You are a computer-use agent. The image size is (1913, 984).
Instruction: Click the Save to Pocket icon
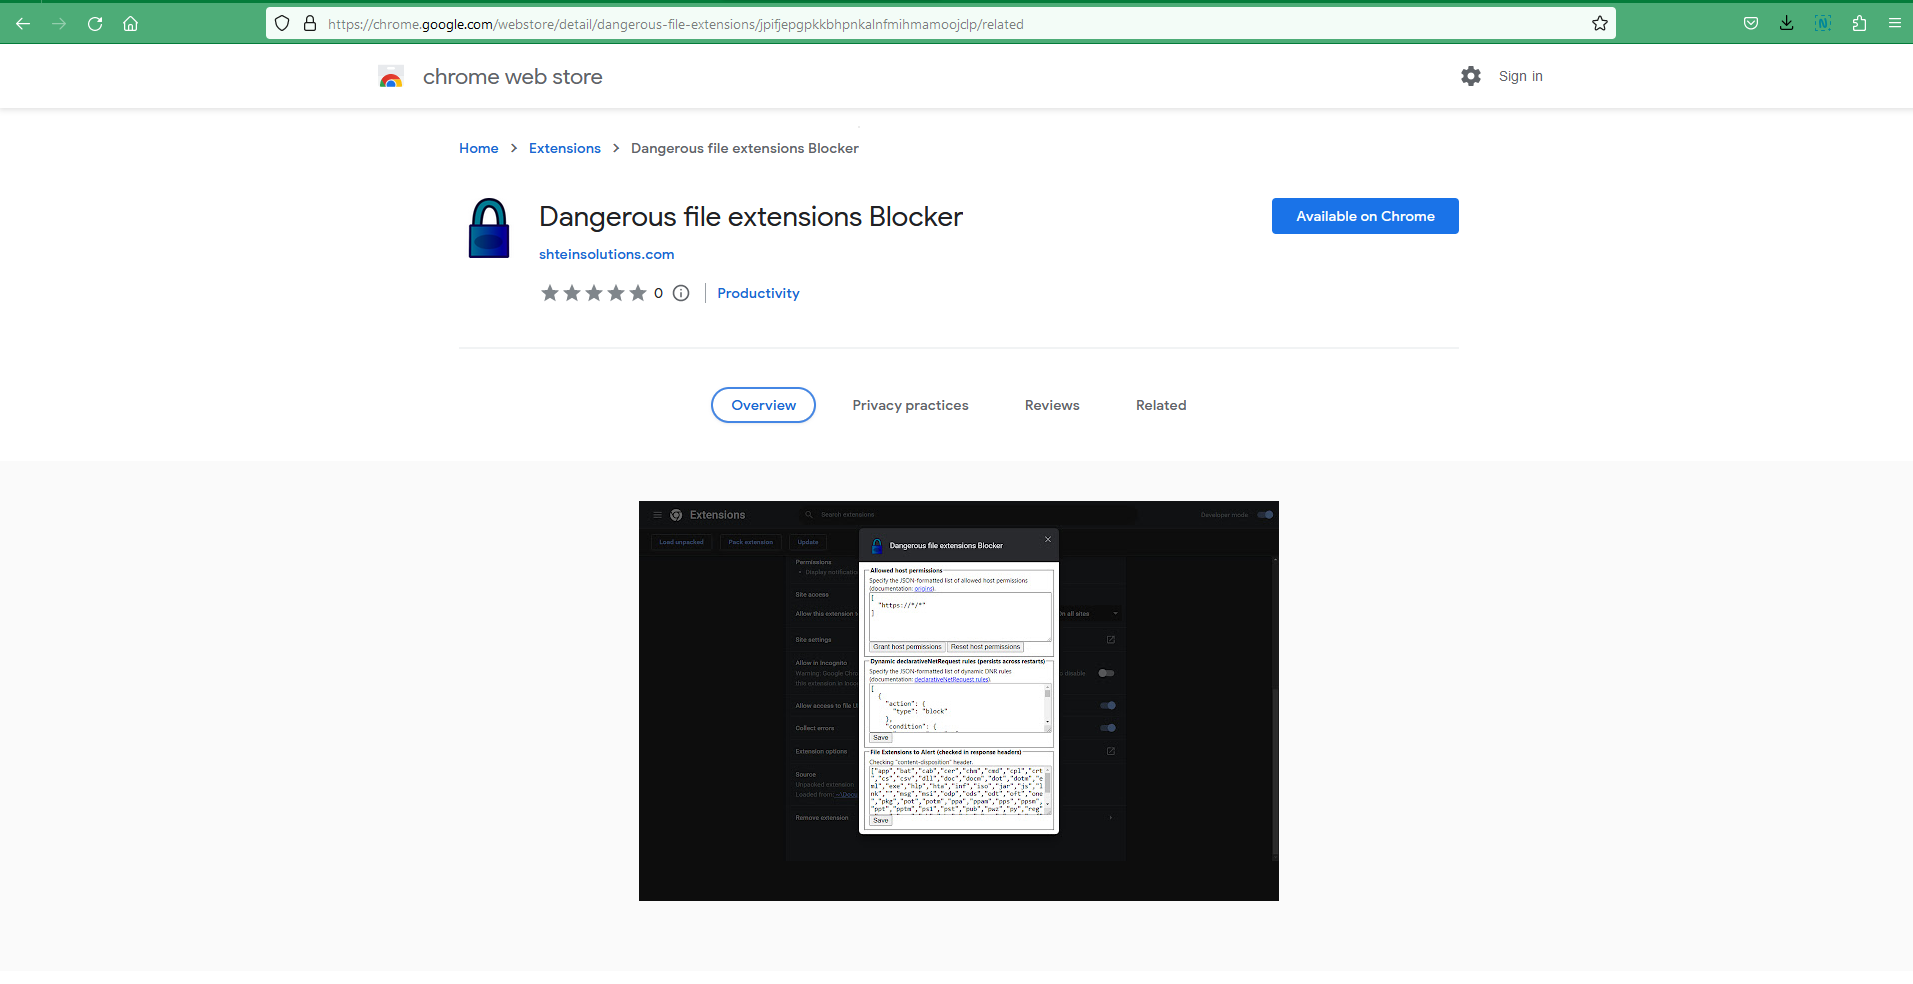[x=1750, y=24]
